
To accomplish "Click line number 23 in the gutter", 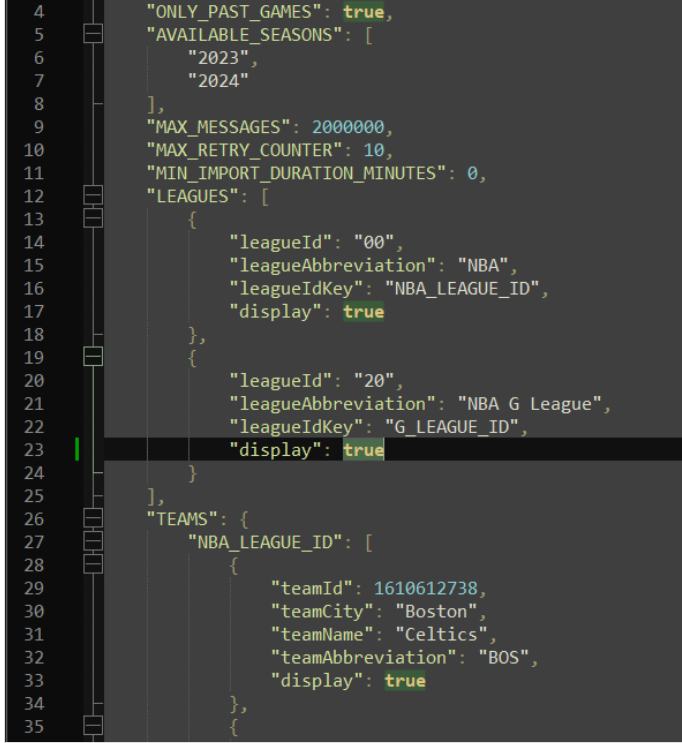I will click(34, 450).
